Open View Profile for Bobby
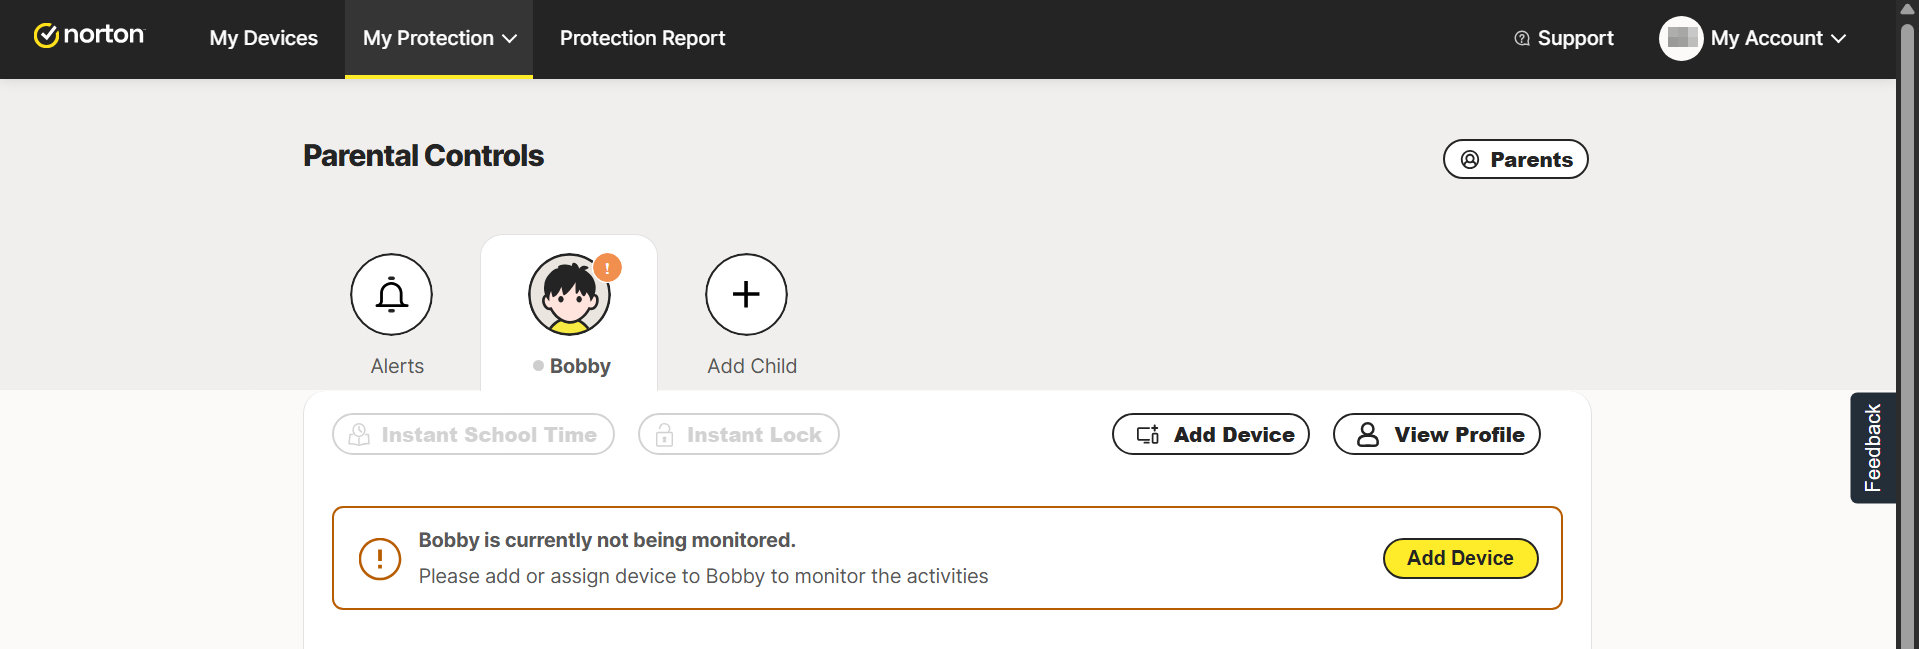Image resolution: width=1919 pixels, height=649 pixels. click(x=1436, y=434)
